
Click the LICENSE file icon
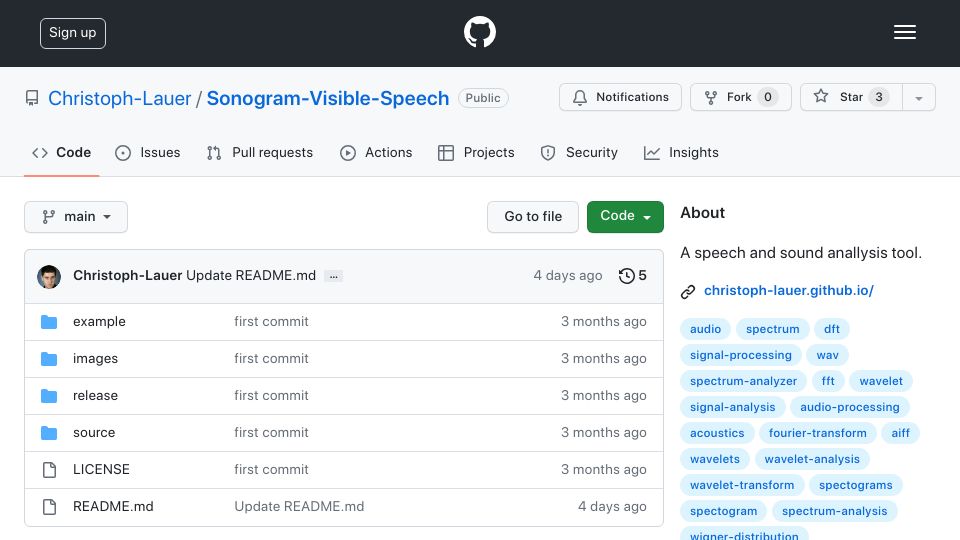click(x=50, y=470)
